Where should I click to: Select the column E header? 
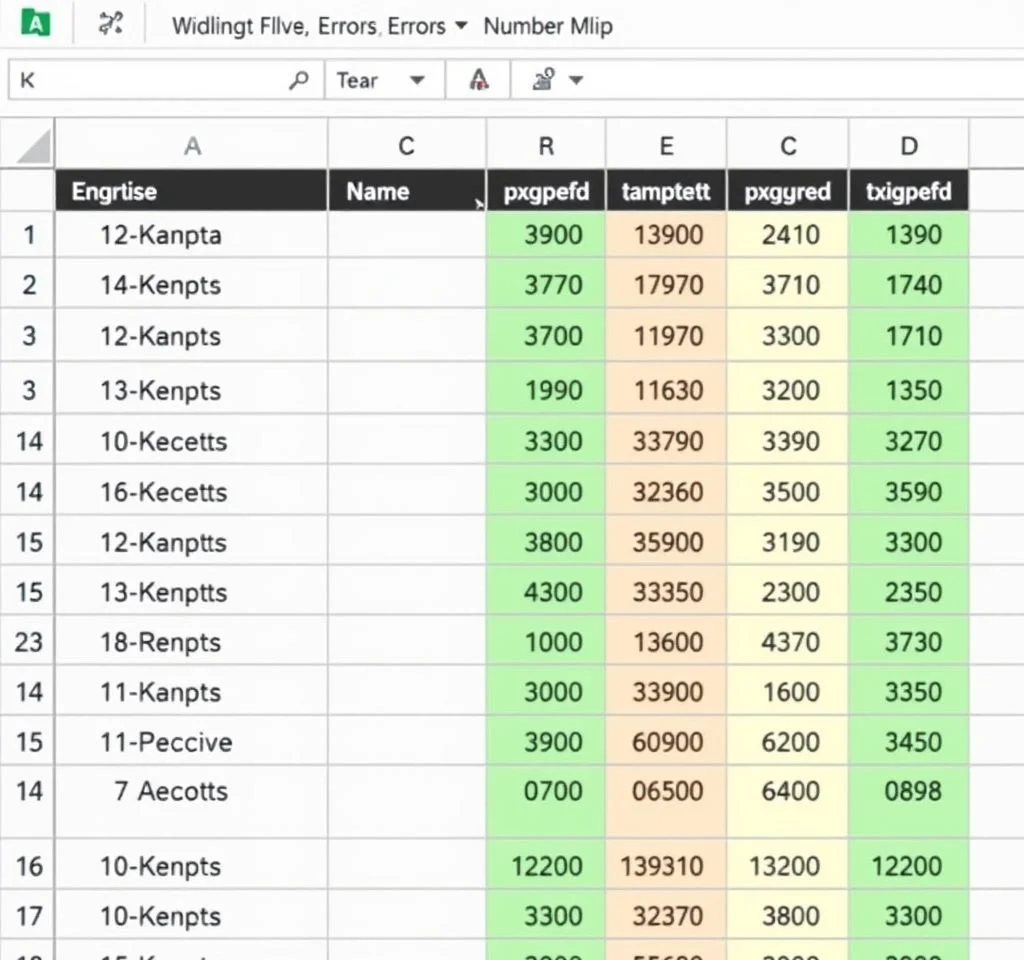(x=666, y=147)
